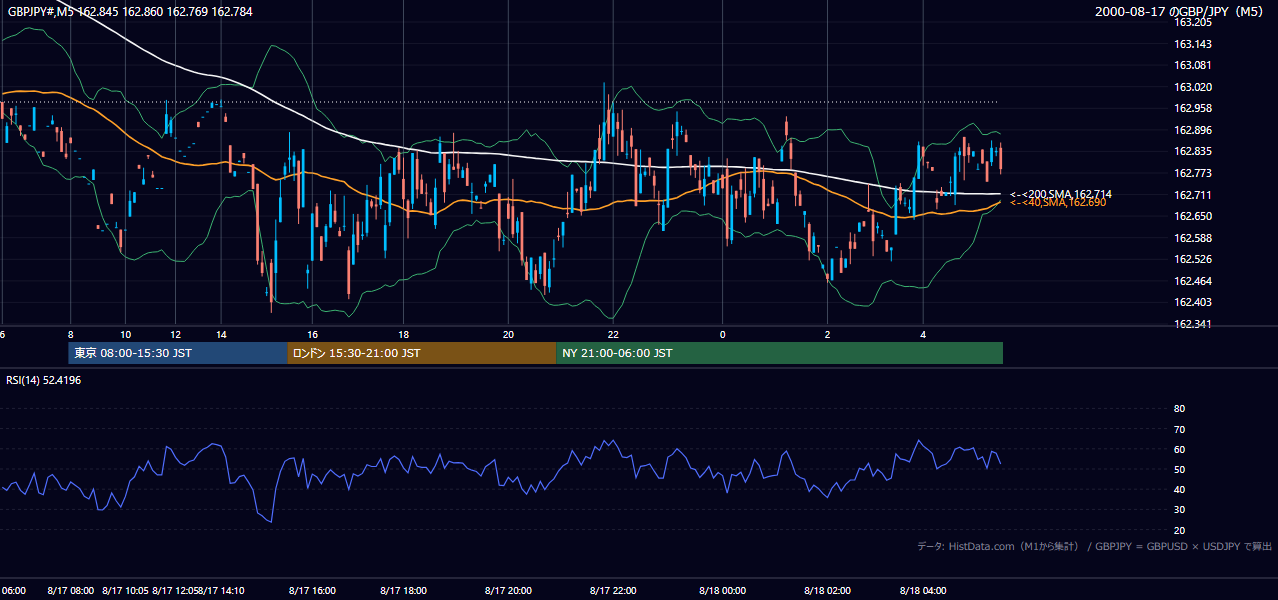The height and width of the screenshot is (600, 1278).
Task: Click hour marker 12 under price chart
Action: (175, 334)
